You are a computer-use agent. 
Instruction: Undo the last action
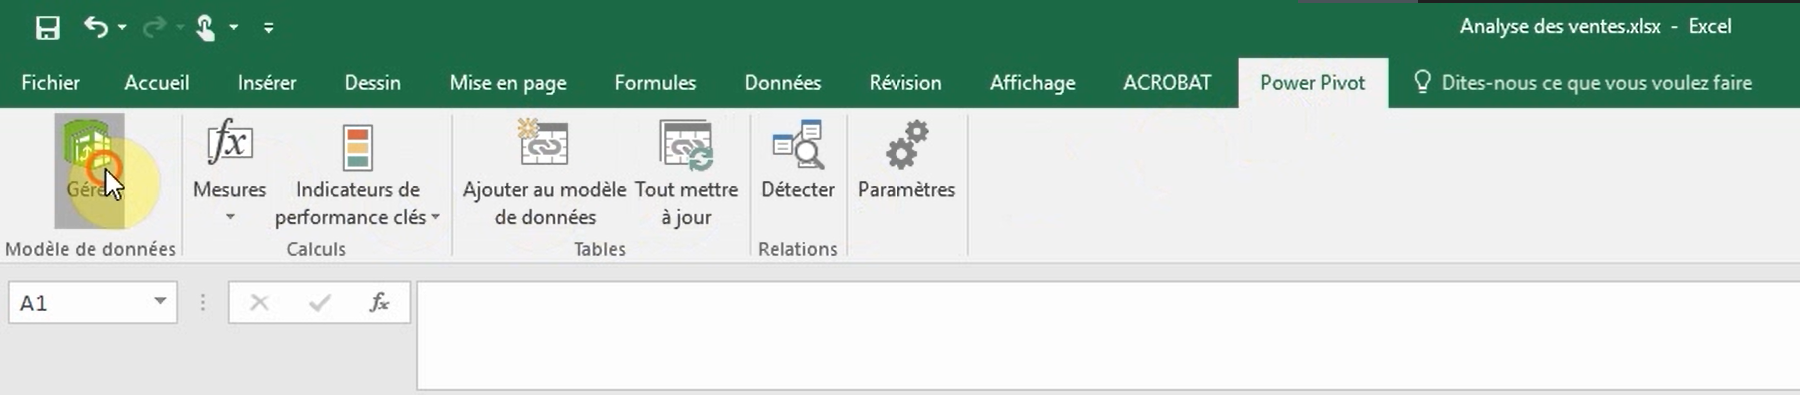click(x=96, y=27)
